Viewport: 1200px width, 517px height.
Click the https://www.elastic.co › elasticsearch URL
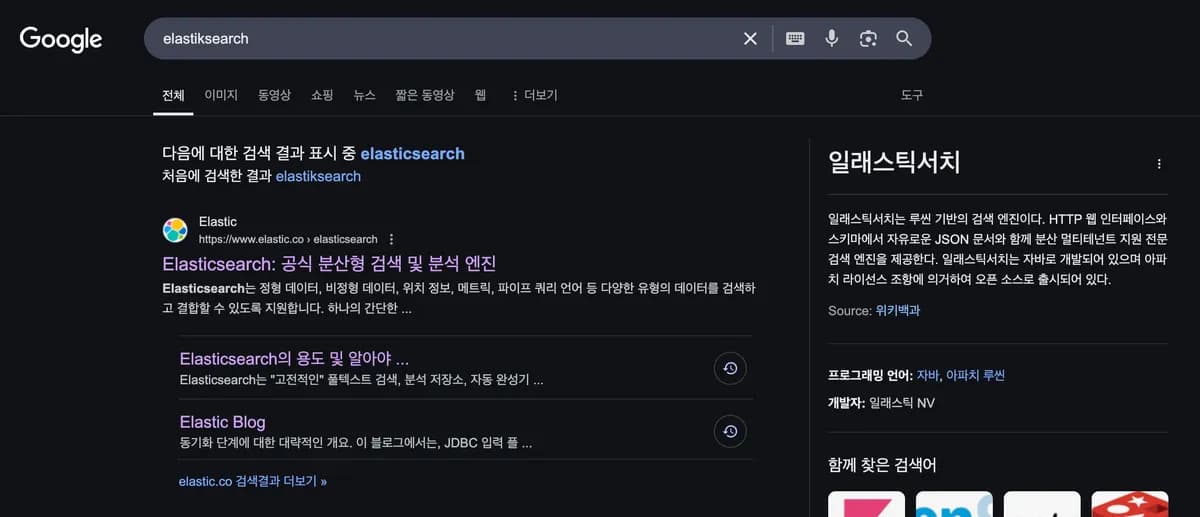(288, 239)
